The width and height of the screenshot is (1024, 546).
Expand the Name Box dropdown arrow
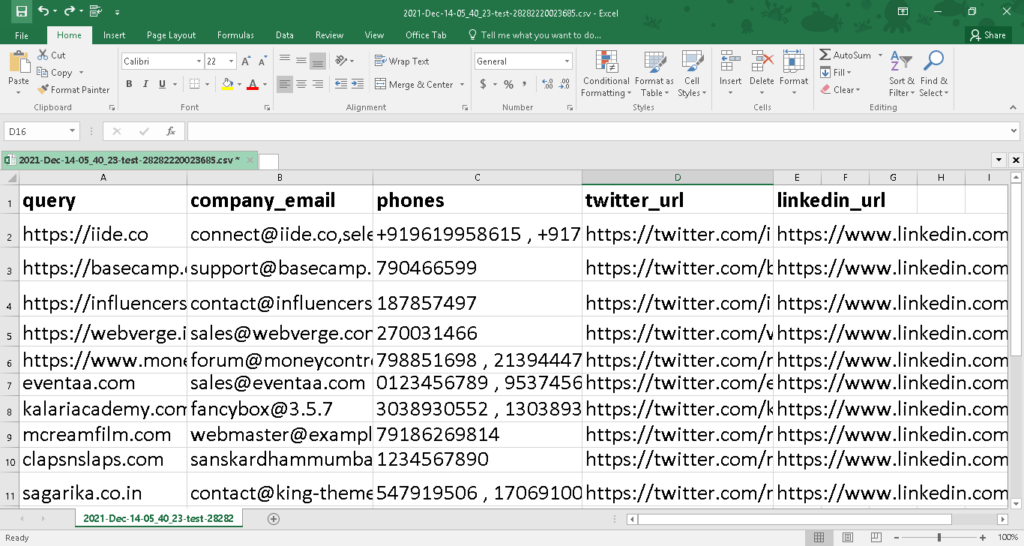pyautogui.click(x=72, y=131)
